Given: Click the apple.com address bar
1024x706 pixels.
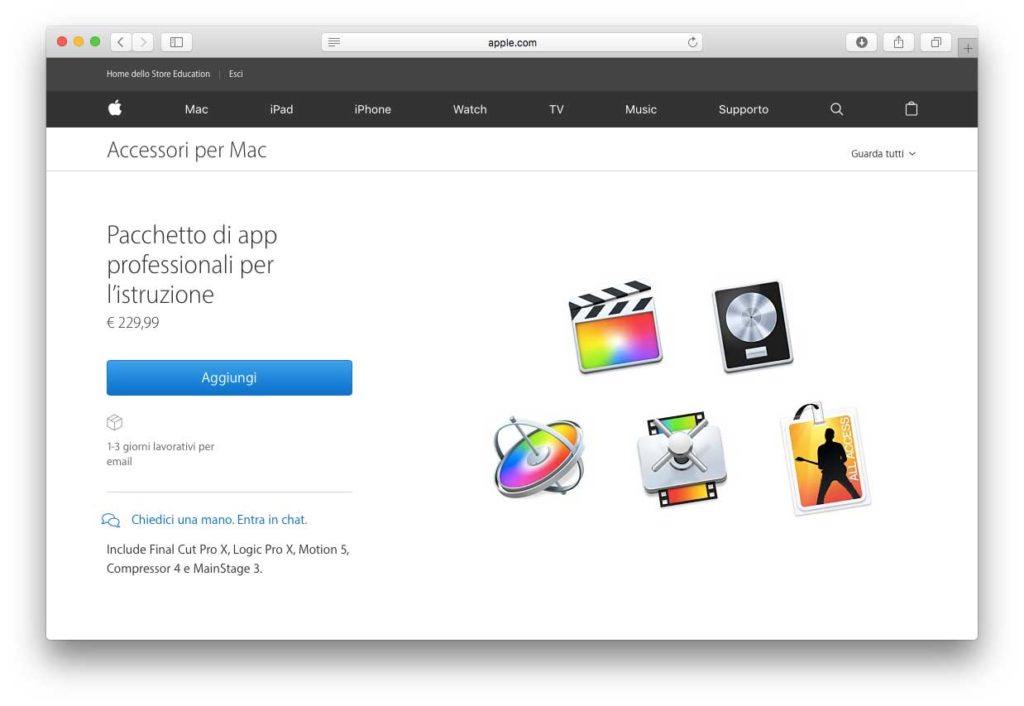Looking at the screenshot, I should pyautogui.click(x=512, y=42).
